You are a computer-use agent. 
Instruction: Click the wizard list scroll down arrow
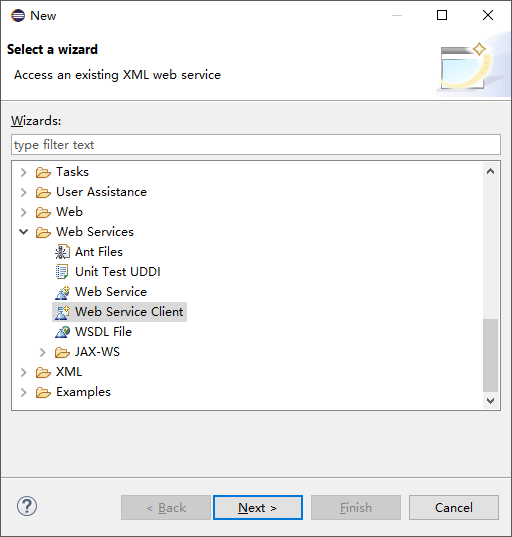(490, 401)
